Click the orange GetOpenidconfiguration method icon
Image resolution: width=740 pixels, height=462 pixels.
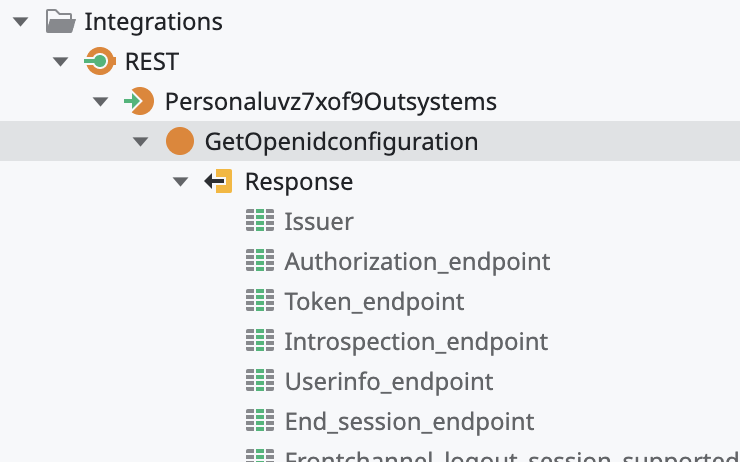179,141
